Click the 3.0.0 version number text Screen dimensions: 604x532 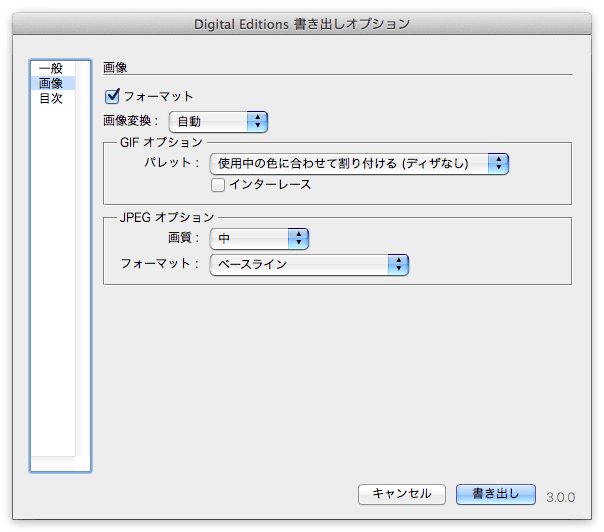pyautogui.click(x=560, y=497)
